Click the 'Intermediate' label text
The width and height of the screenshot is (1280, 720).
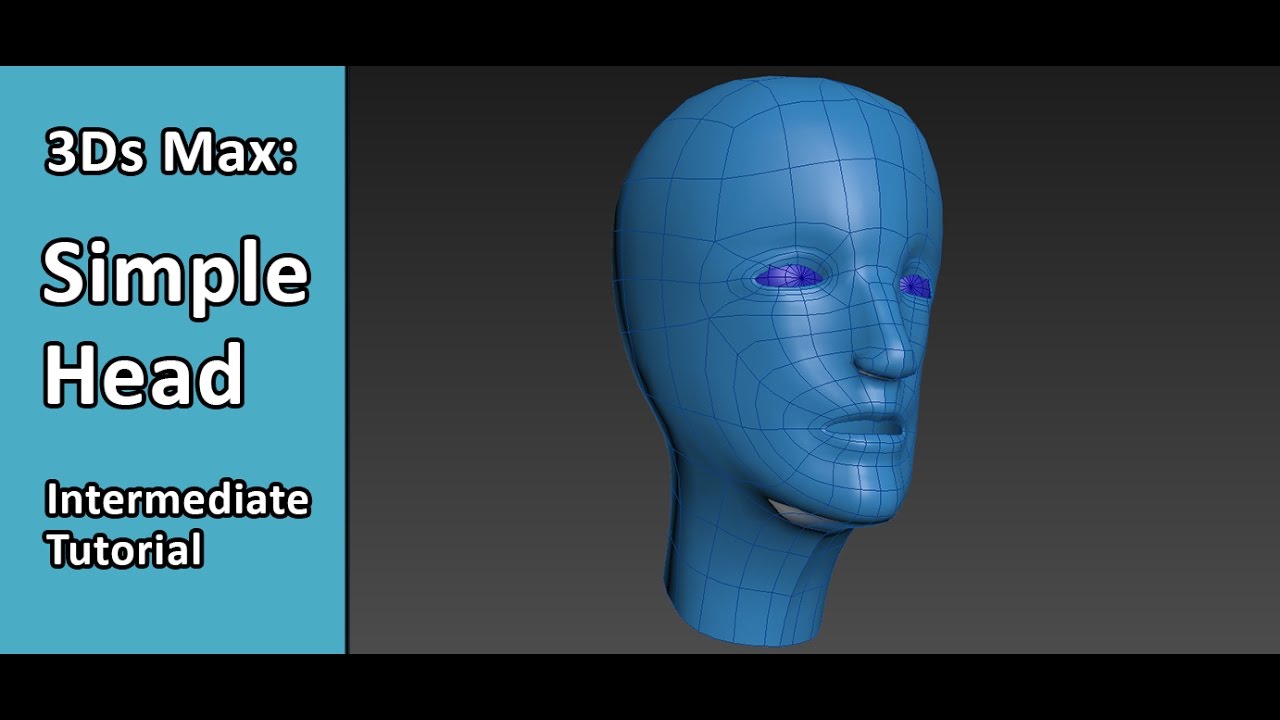point(178,499)
